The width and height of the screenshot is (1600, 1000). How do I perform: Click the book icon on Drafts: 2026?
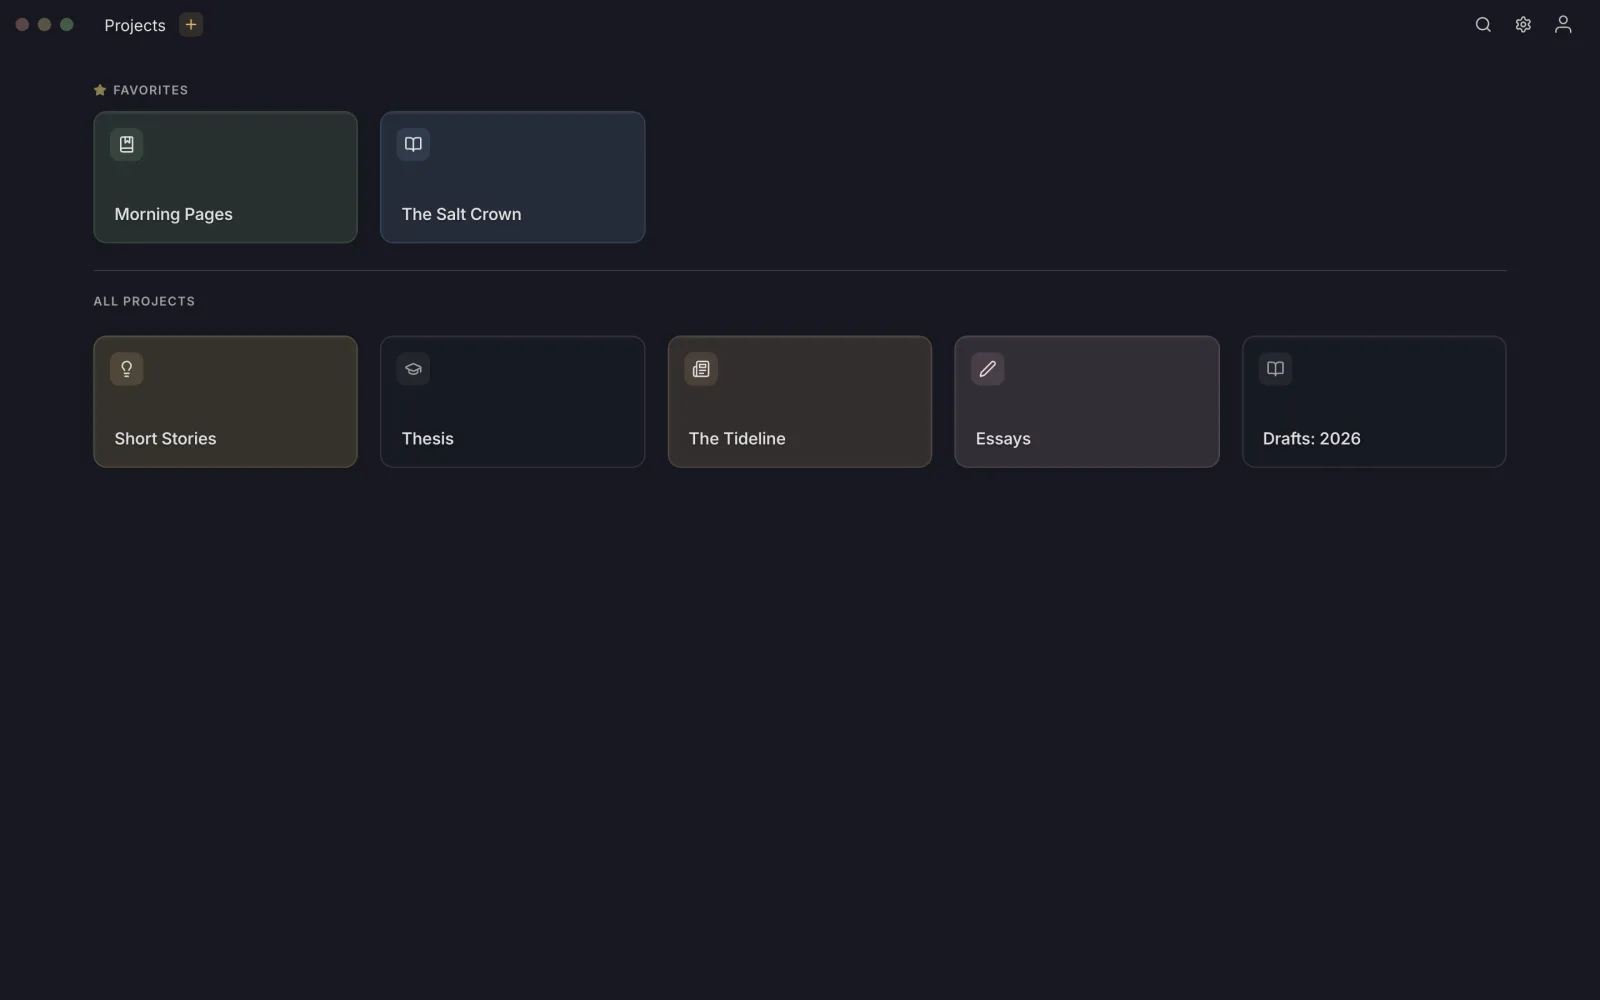point(1275,369)
